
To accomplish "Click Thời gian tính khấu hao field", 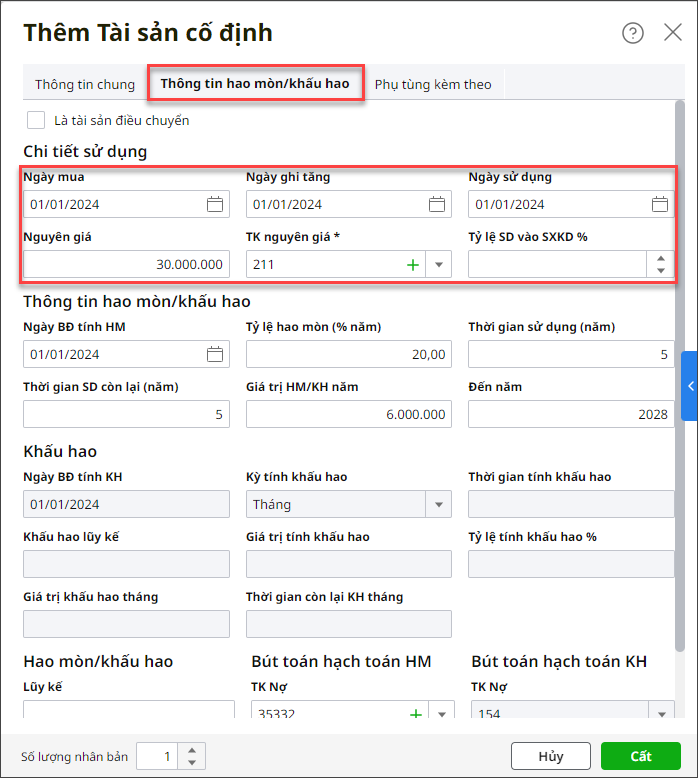I will coord(571,504).
